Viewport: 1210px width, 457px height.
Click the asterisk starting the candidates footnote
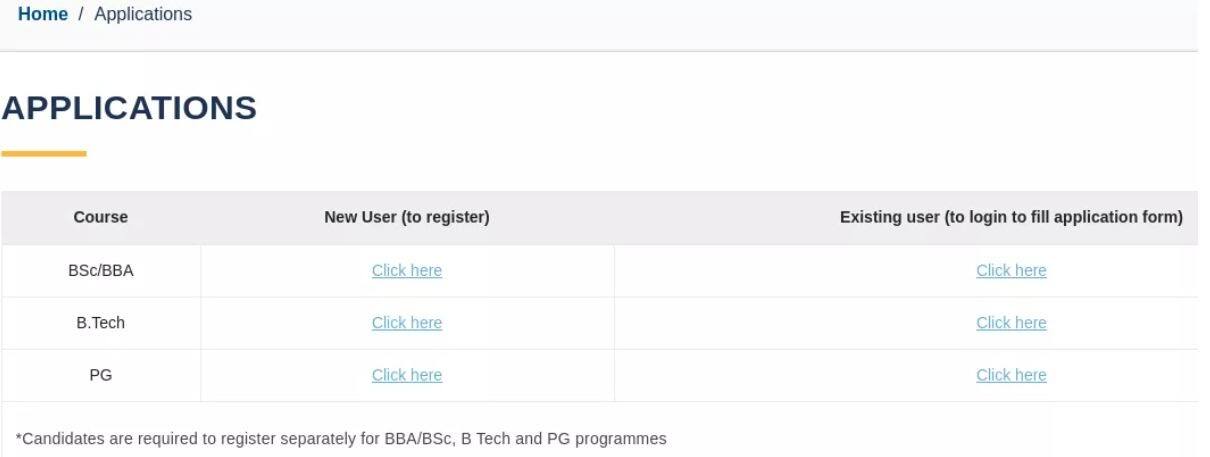18,437
